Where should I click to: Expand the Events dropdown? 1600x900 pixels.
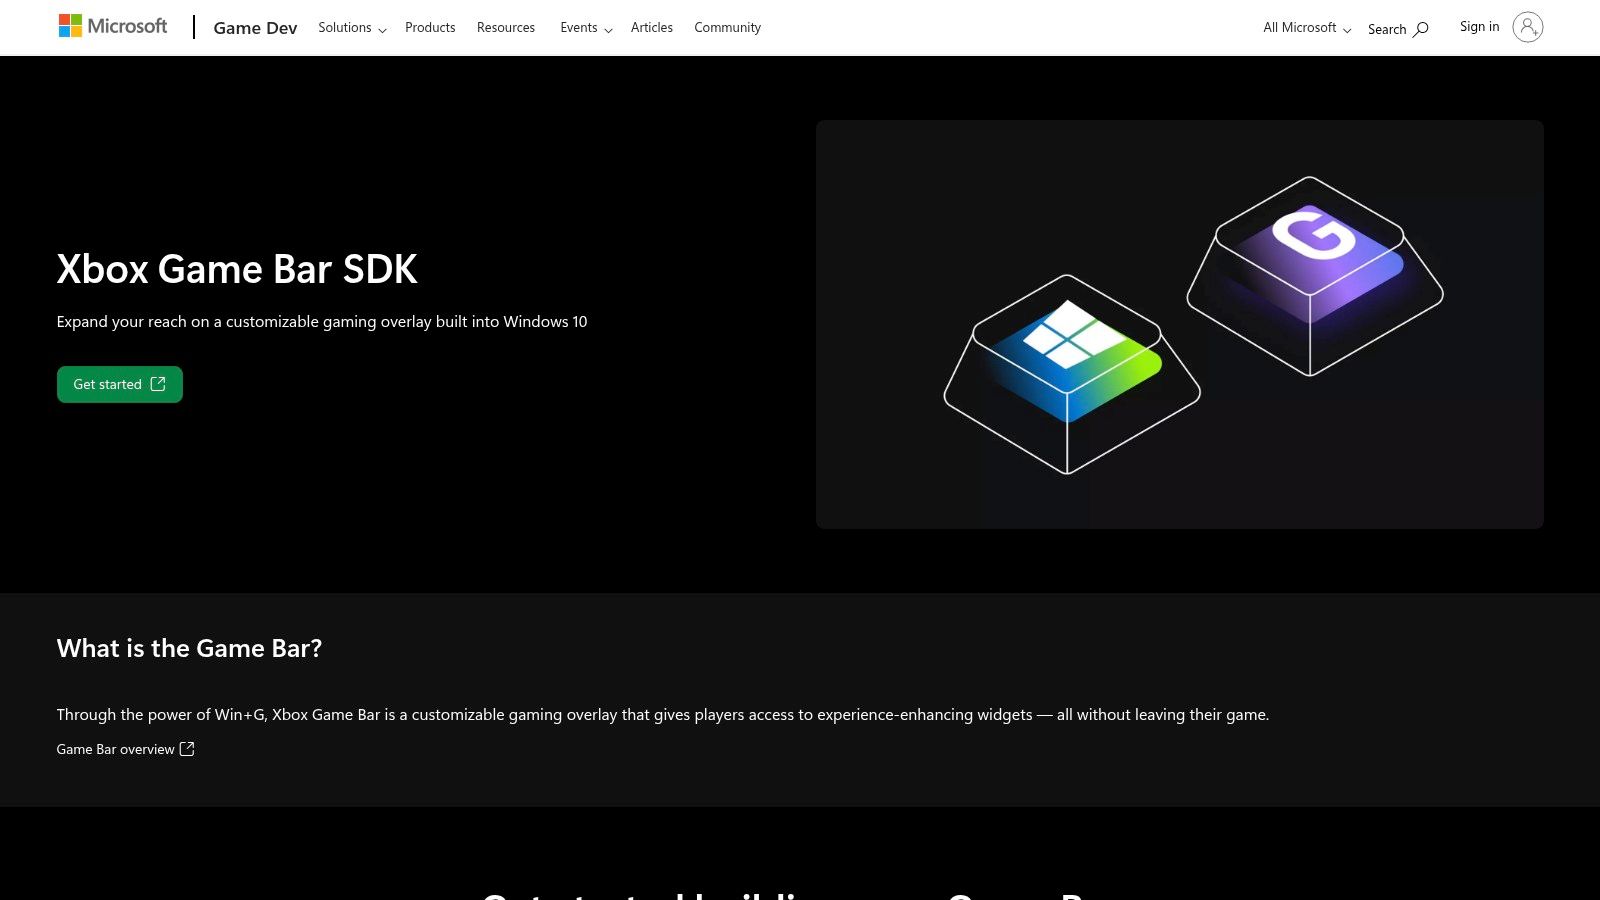click(x=586, y=28)
